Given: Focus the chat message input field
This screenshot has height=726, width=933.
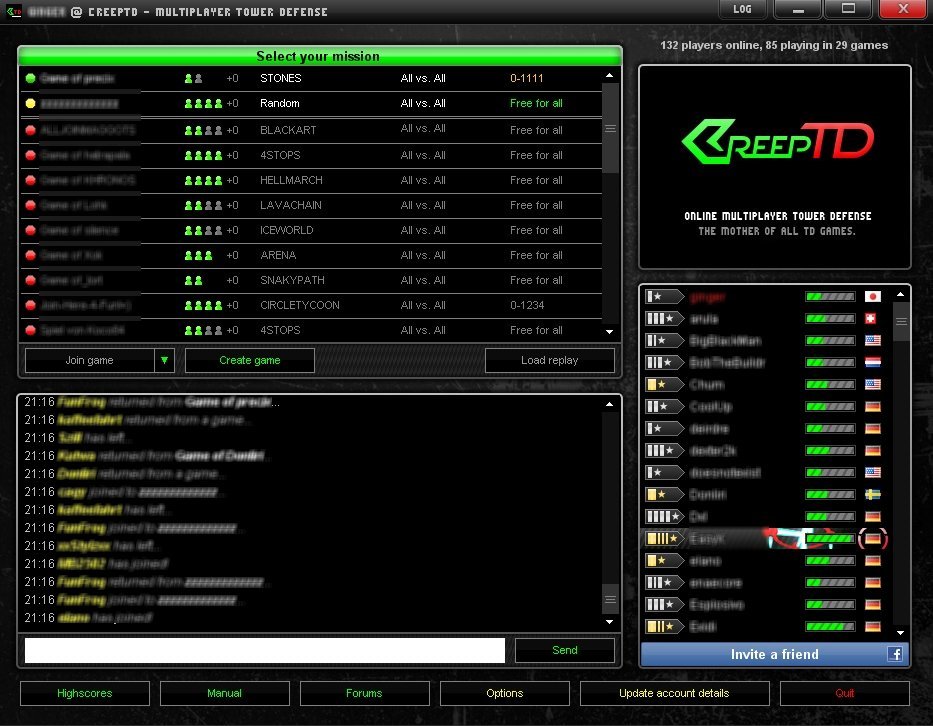Looking at the screenshot, I should (265, 650).
